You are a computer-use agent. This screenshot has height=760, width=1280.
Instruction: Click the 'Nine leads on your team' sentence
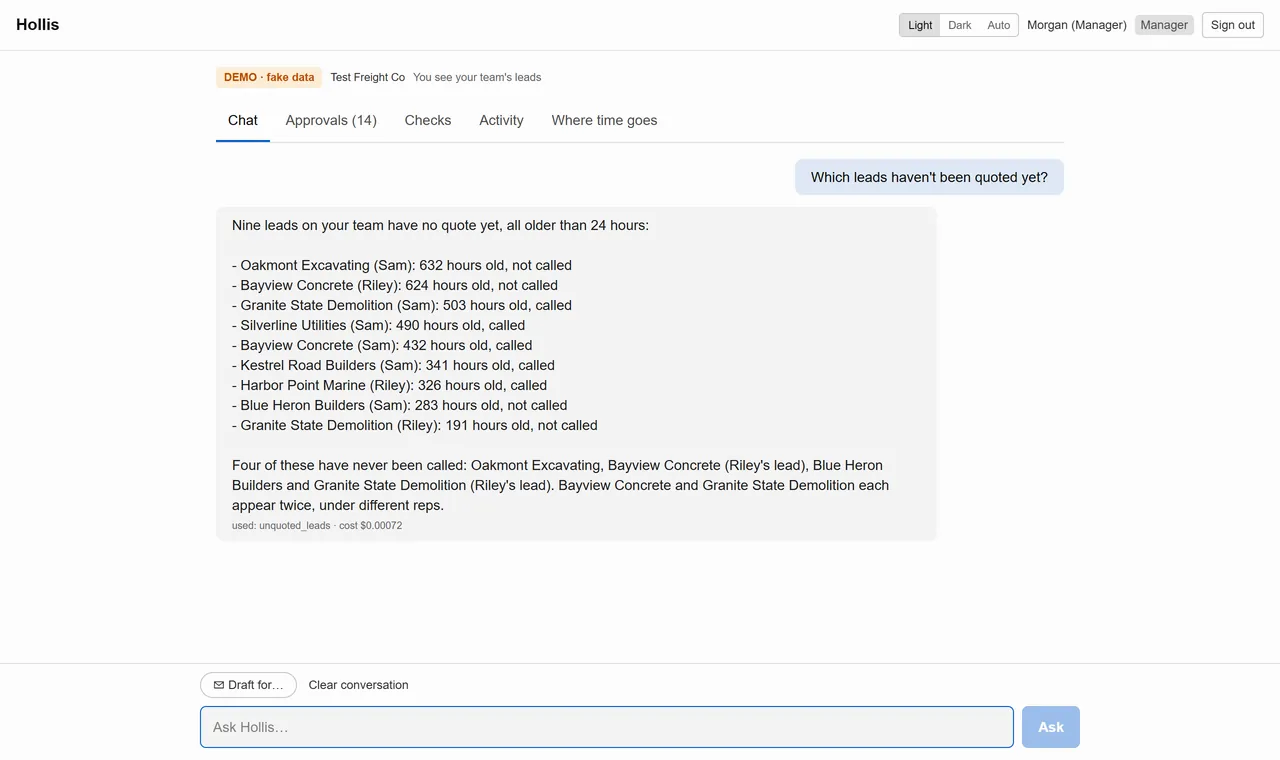pyautogui.click(x=440, y=225)
